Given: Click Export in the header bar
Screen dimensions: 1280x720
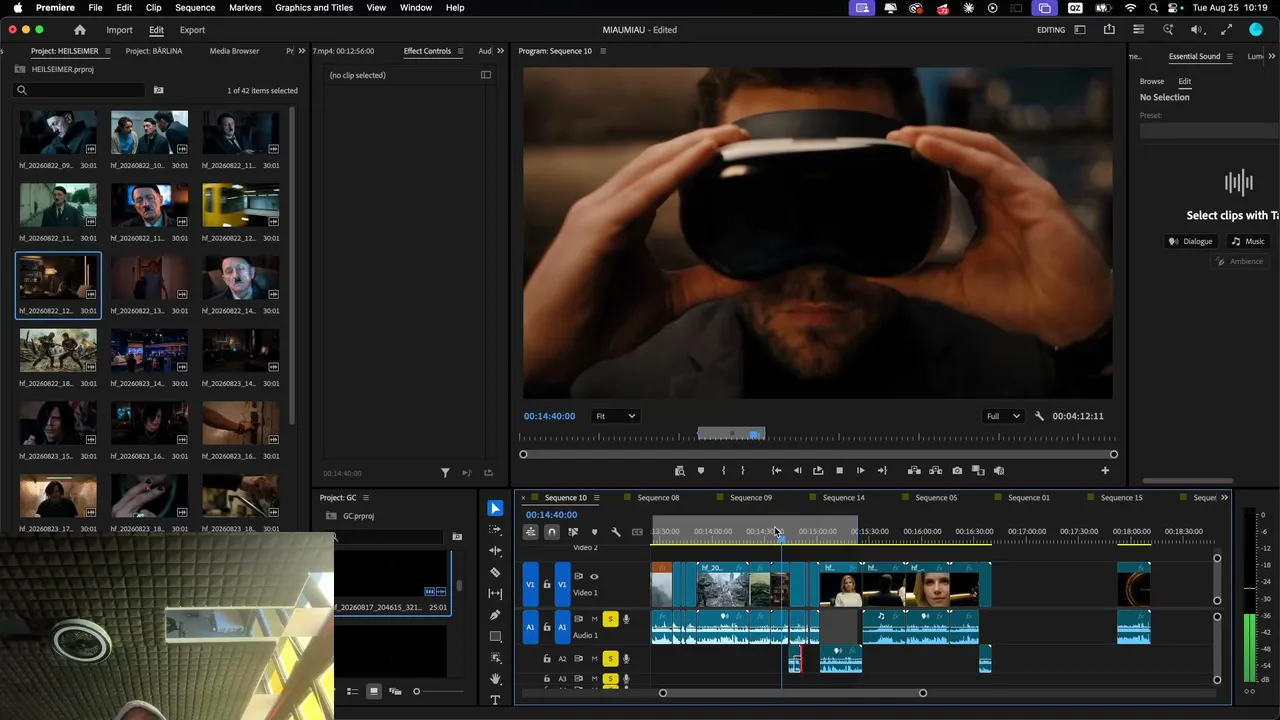Looking at the screenshot, I should [192, 30].
